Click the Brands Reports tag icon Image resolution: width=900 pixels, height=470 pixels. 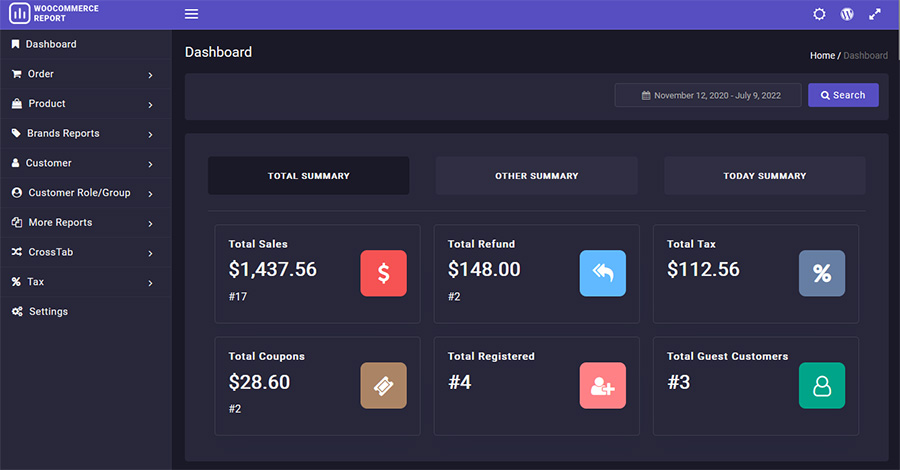pyautogui.click(x=16, y=133)
